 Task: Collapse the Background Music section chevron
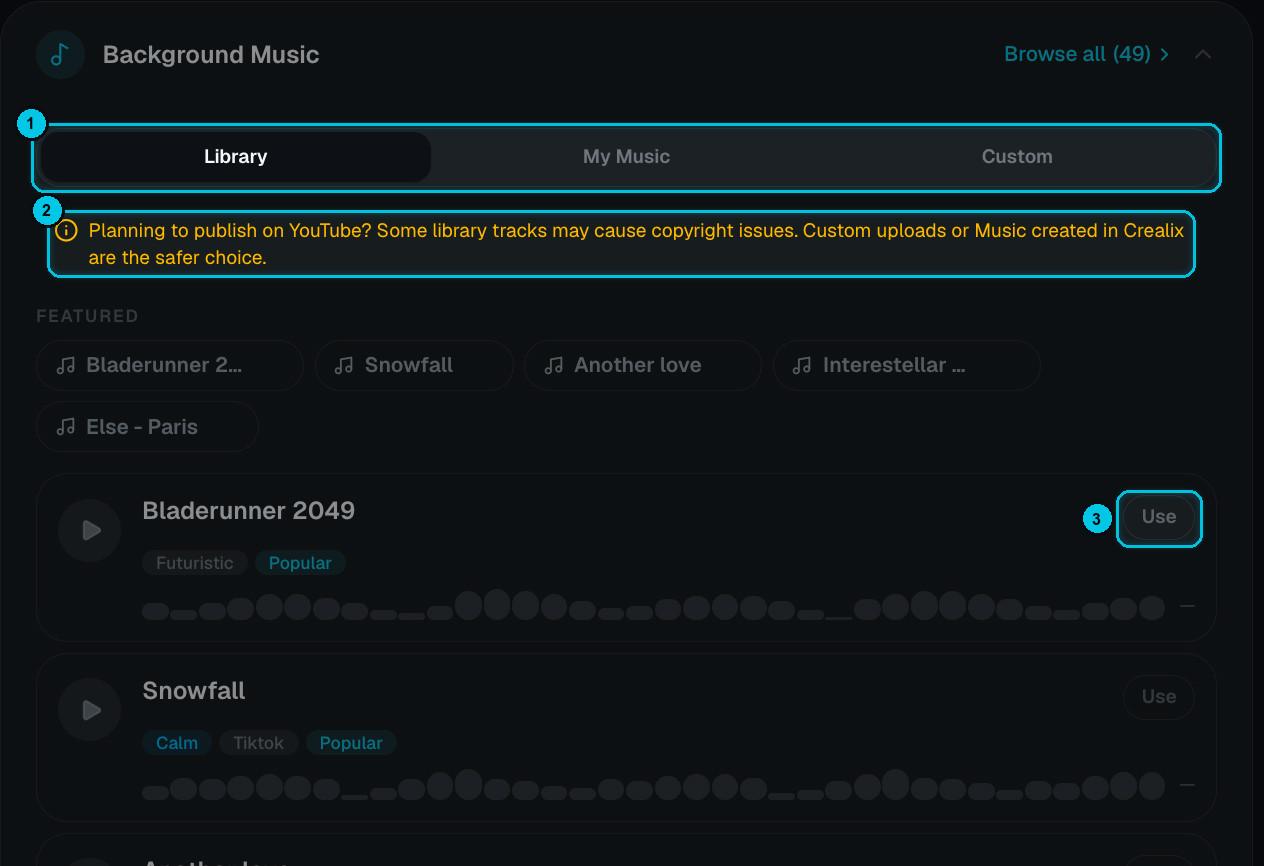1203,54
